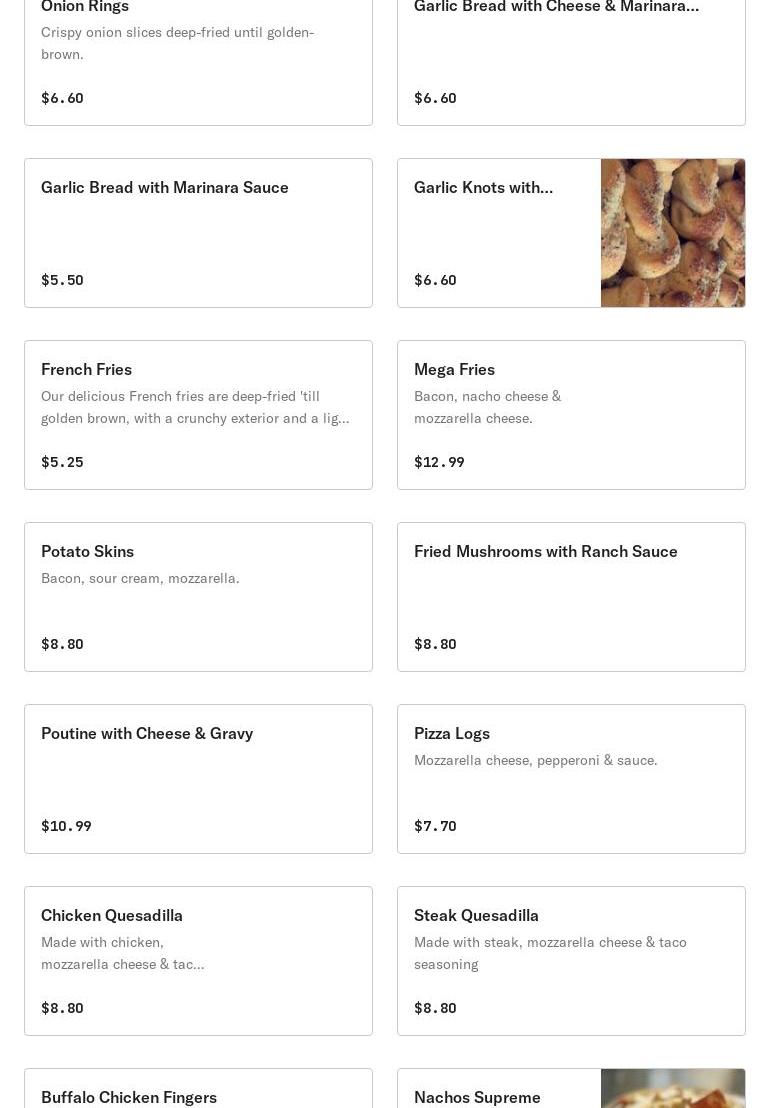Pick the Pizza Logs item

point(571,779)
